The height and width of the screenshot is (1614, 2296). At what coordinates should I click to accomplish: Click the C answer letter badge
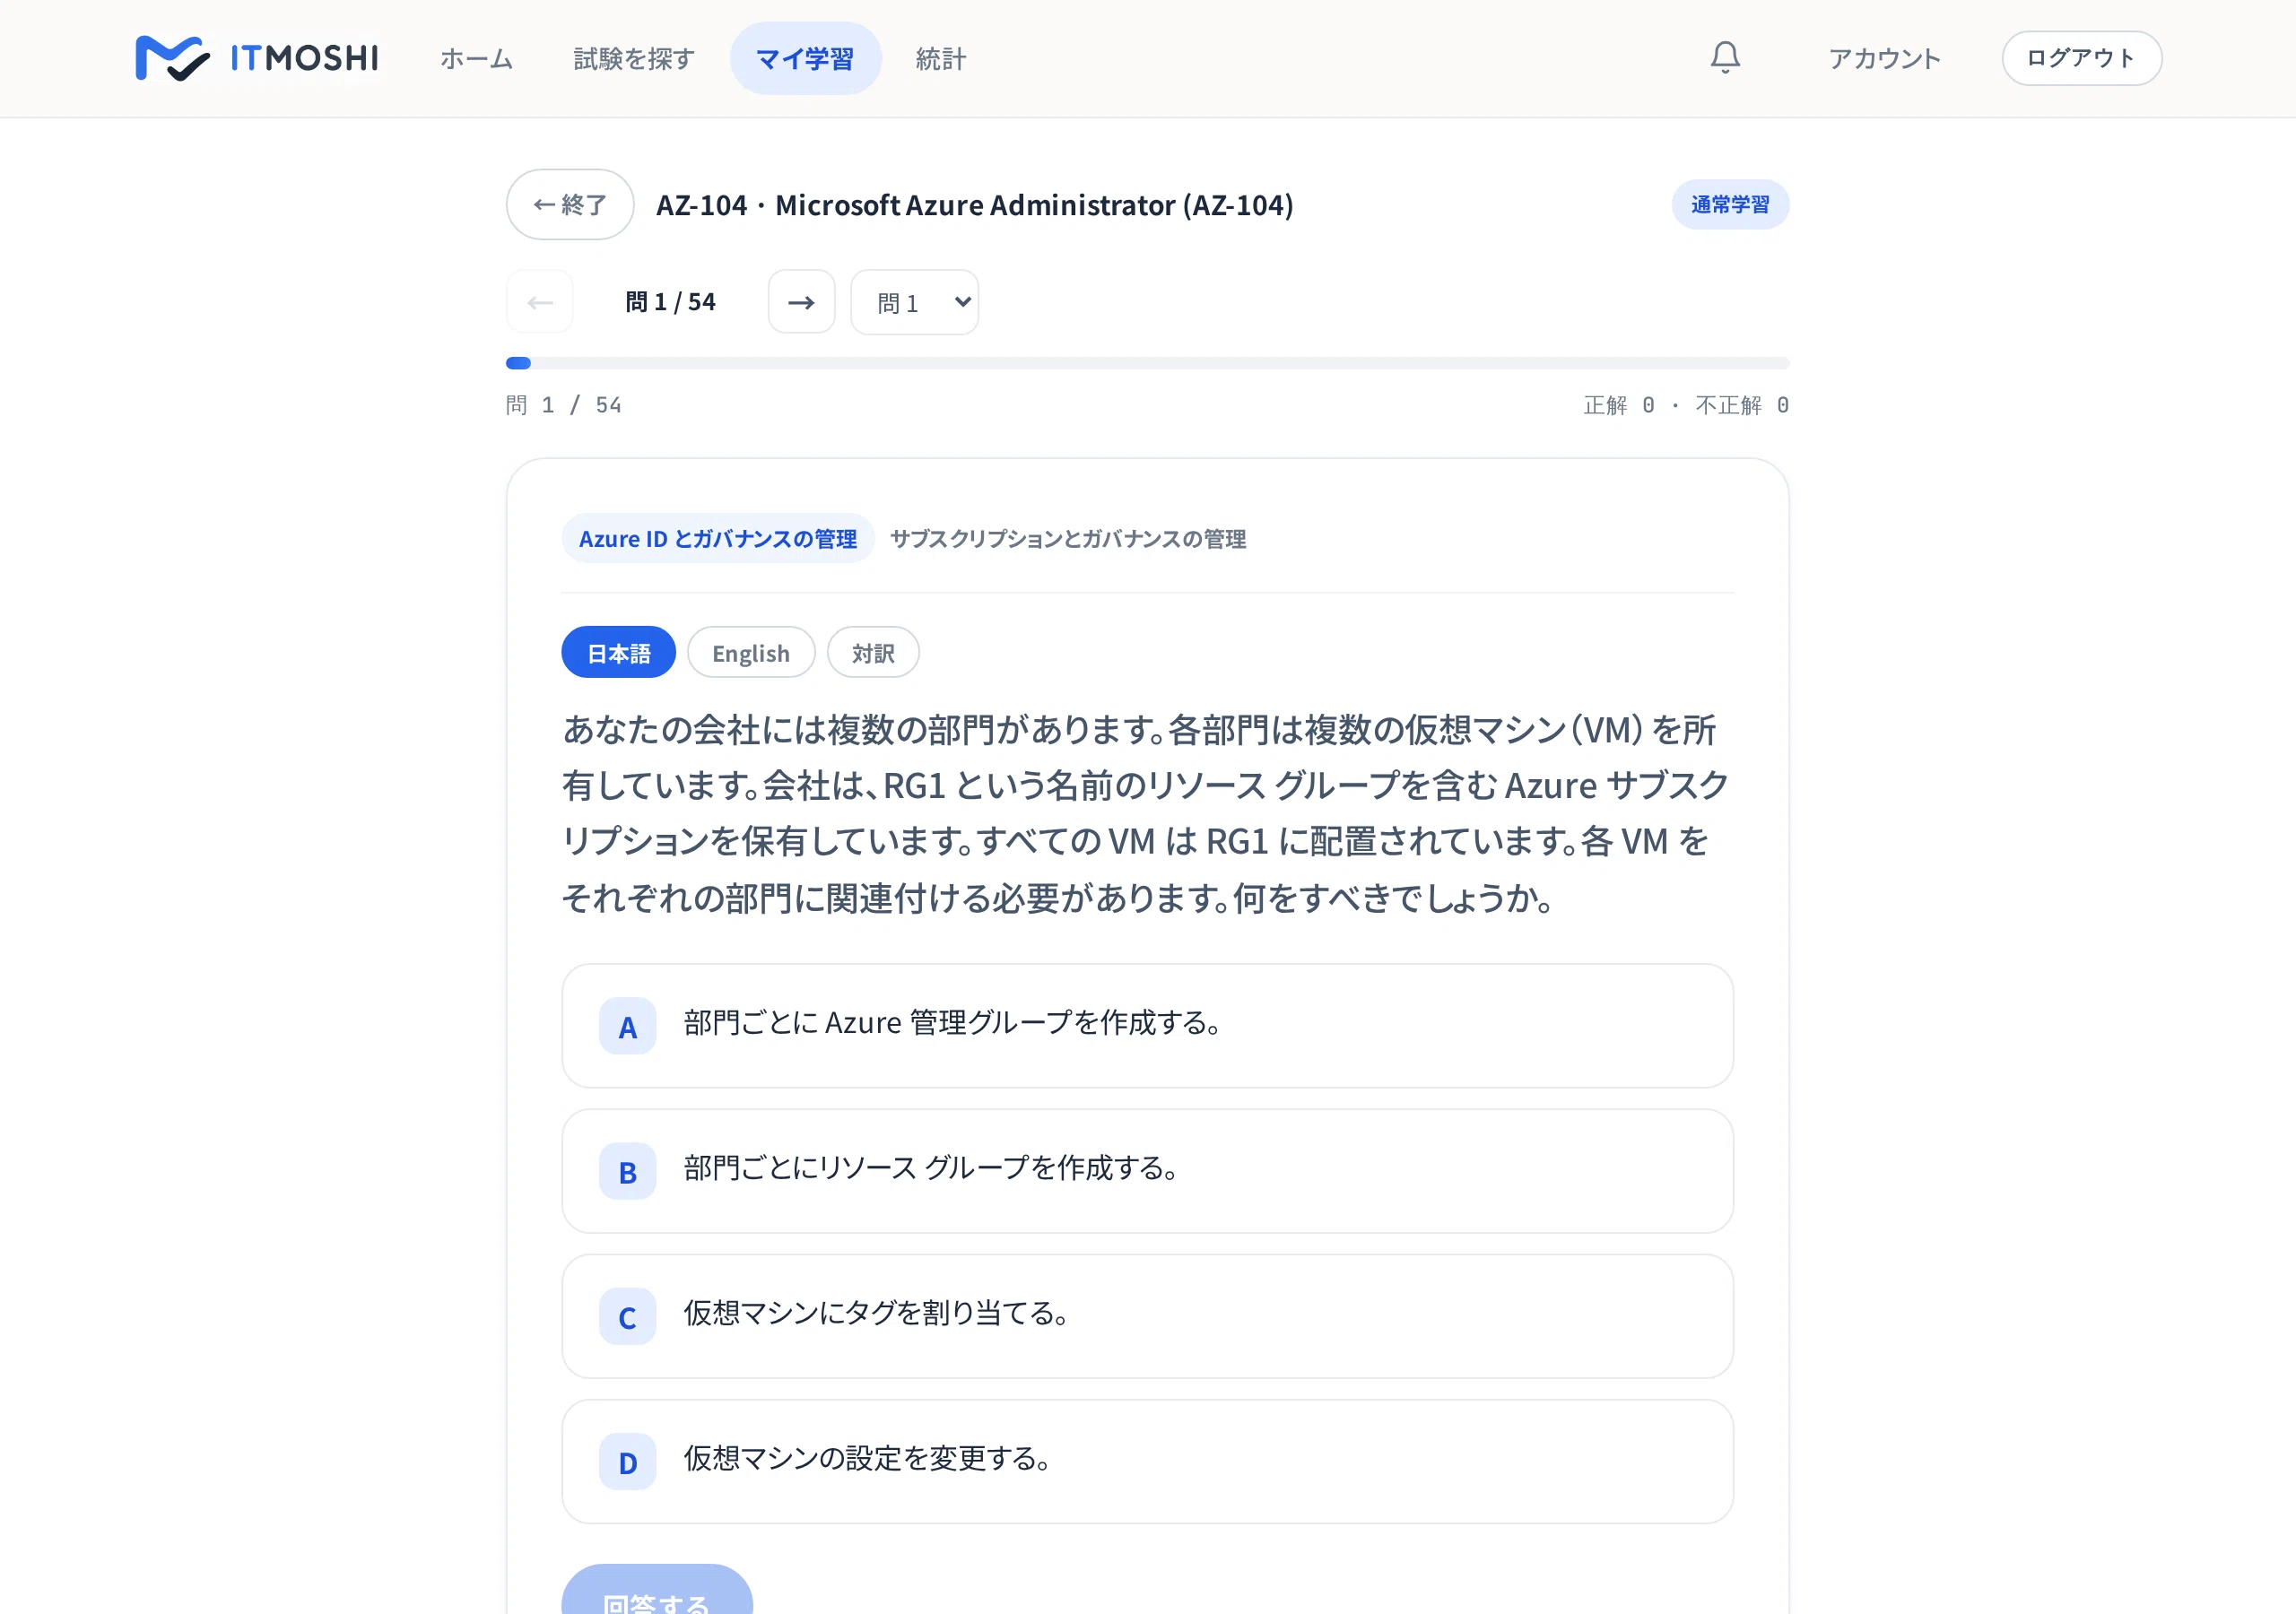(627, 1316)
